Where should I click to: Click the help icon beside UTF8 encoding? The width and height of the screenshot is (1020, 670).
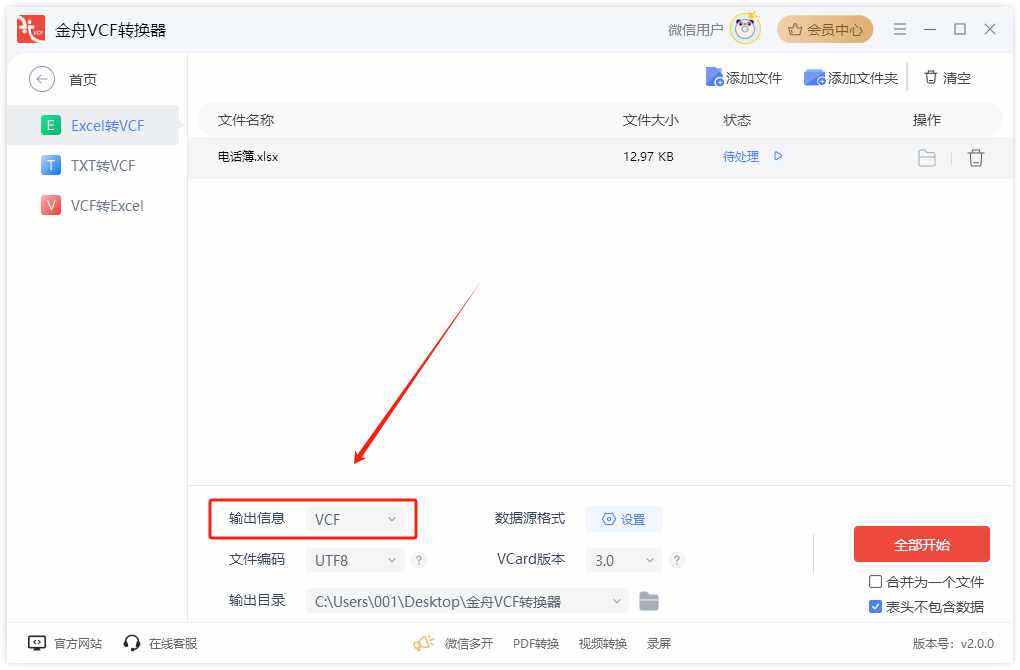pos(419,559)
